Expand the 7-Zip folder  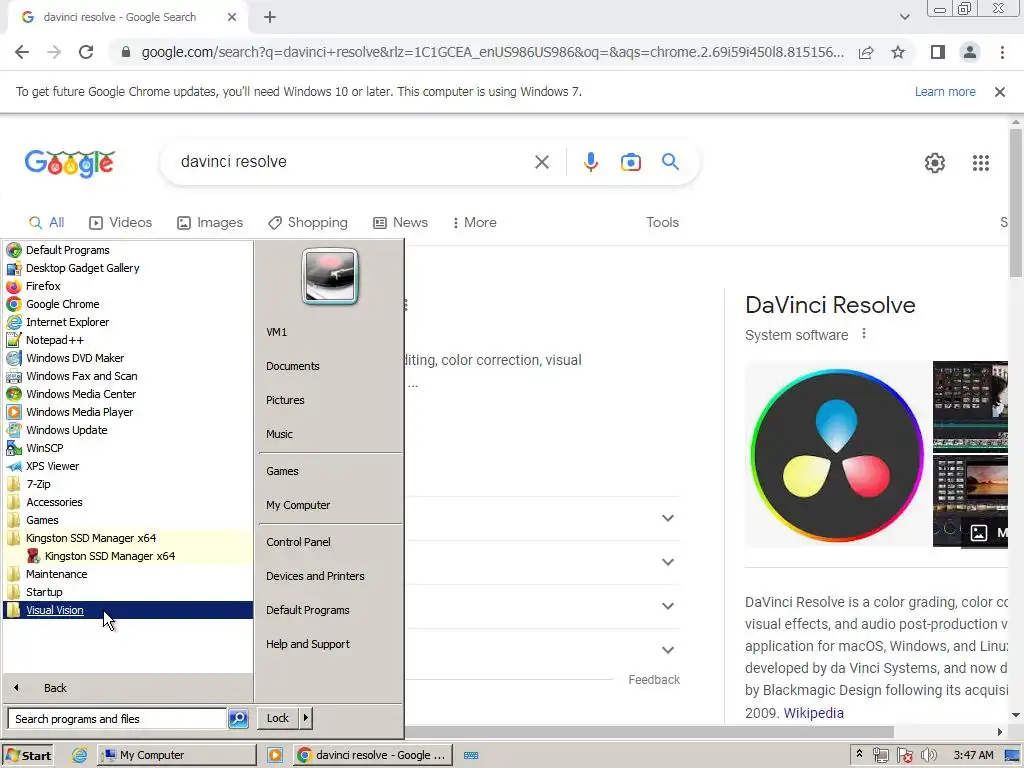pyautogui.click(x=39, y=484)
